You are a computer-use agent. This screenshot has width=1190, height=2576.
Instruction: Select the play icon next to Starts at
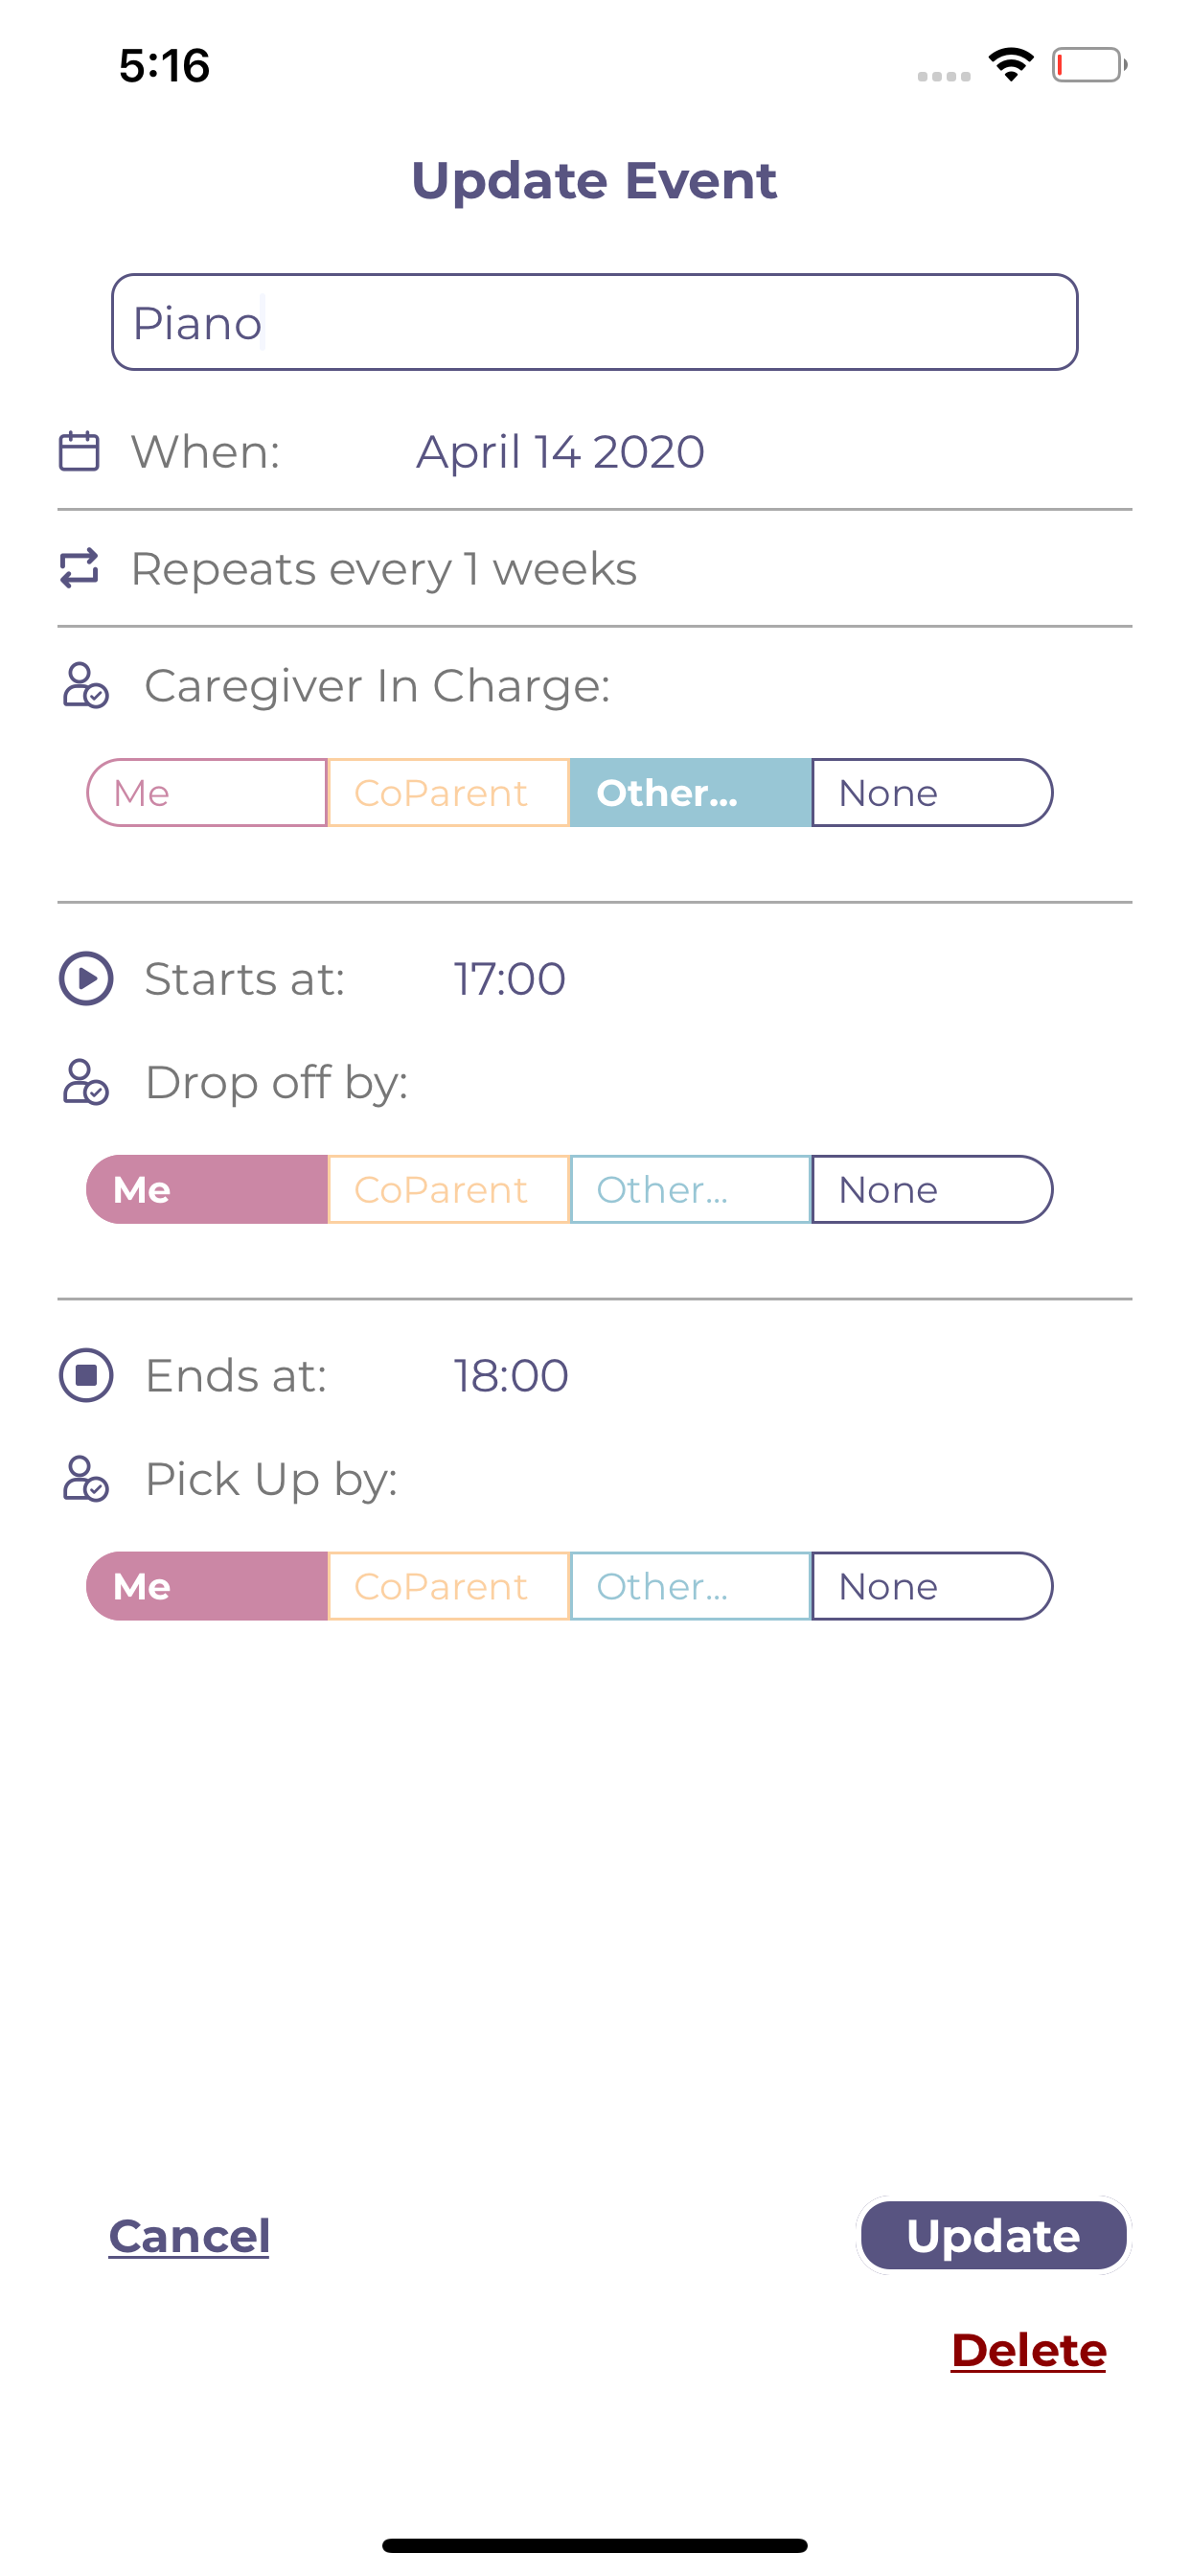(x=88, y=978)
